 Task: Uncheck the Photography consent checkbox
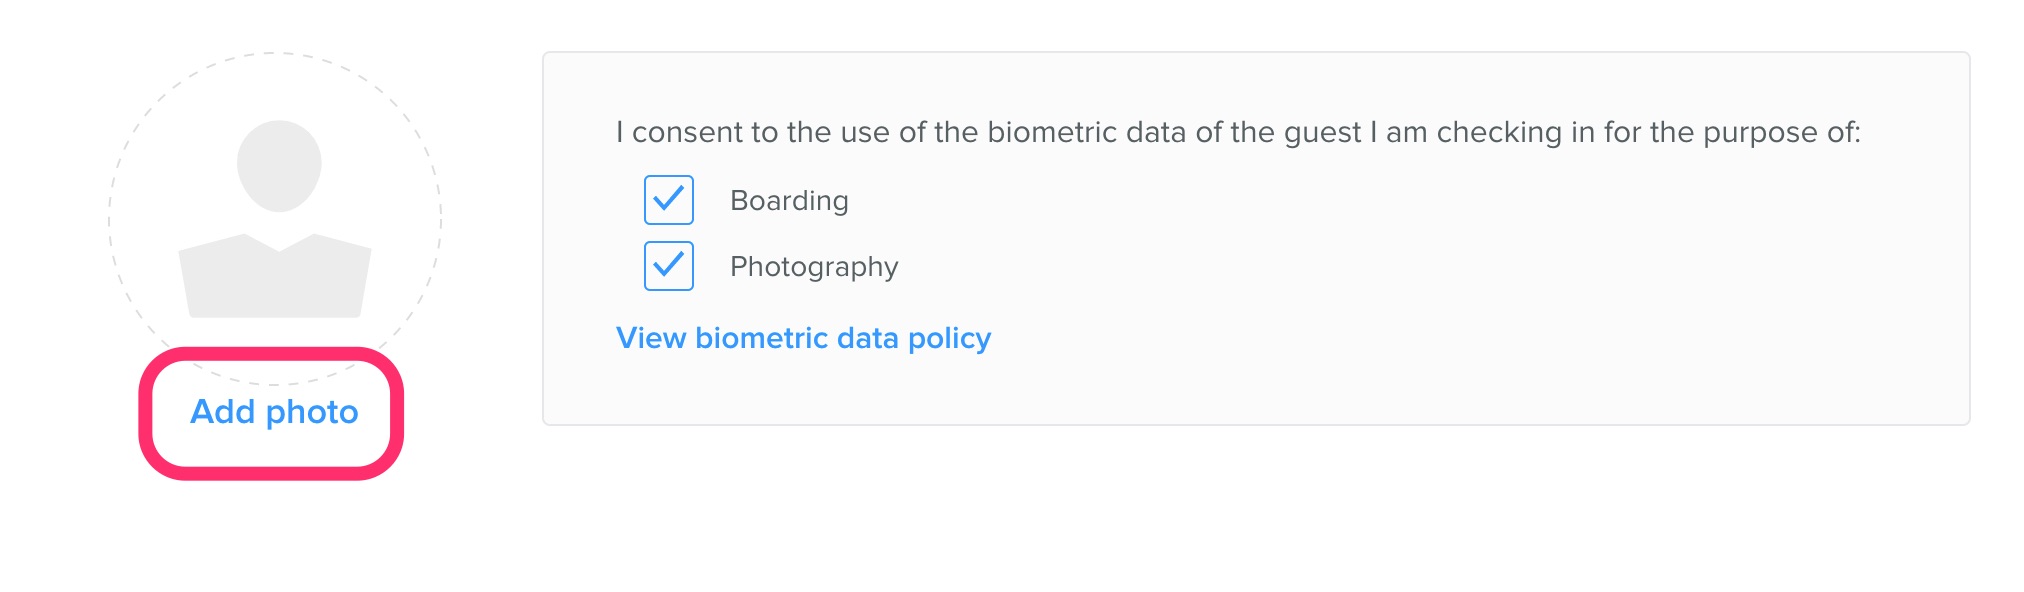tap(669, 266)
